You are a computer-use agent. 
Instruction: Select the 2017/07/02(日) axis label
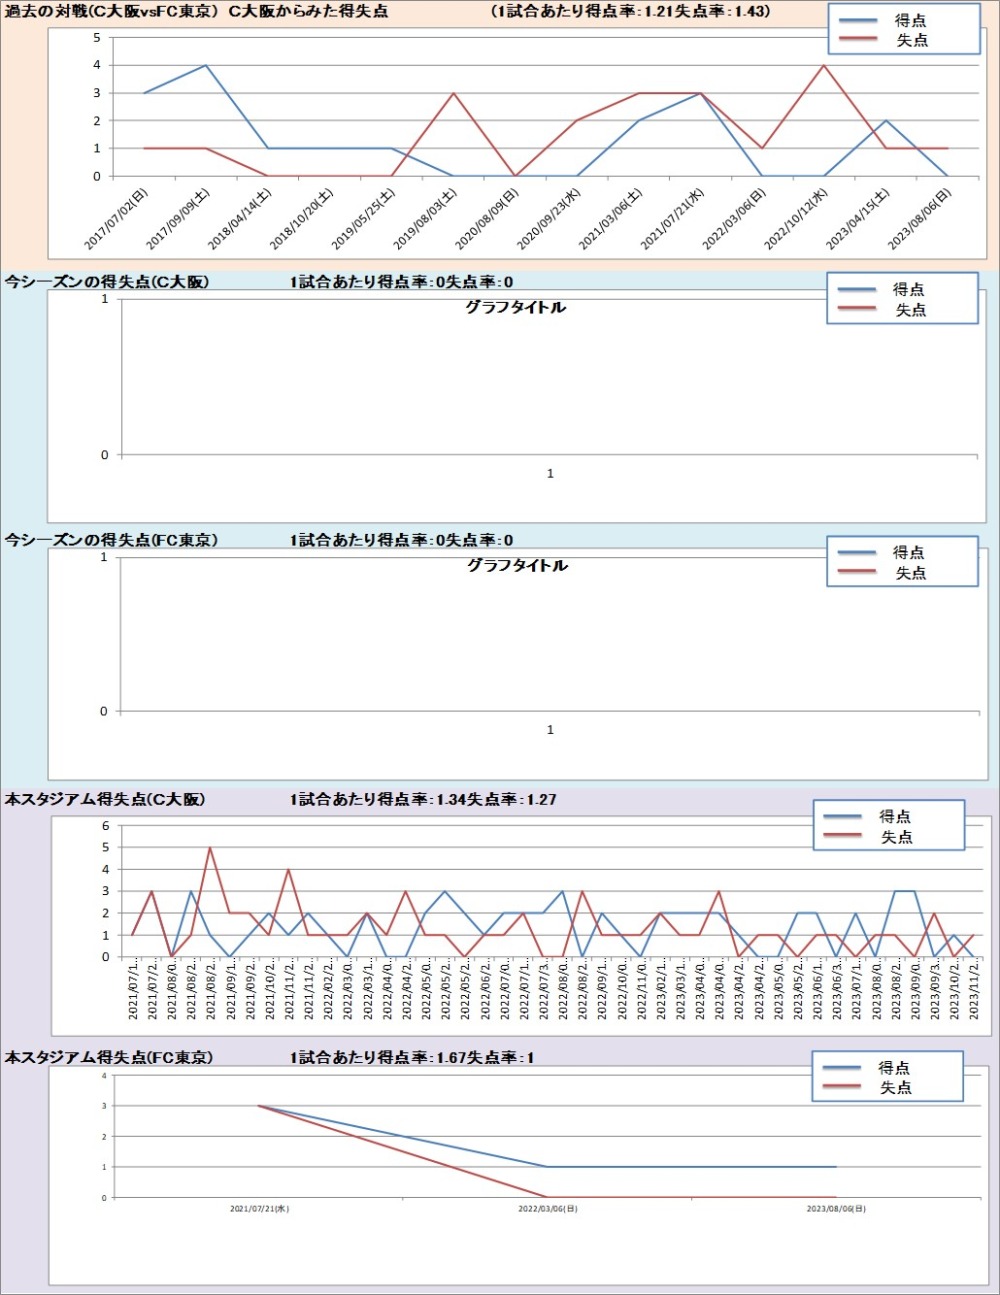point(117,218)
